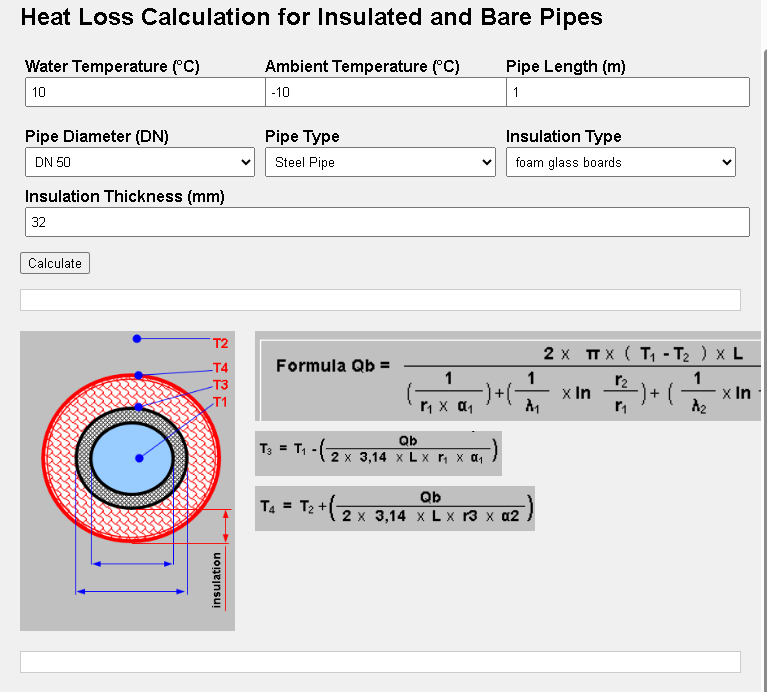Click the Calculate button
The width and height of the screenshot is (767, 692).
click(55, 263)
